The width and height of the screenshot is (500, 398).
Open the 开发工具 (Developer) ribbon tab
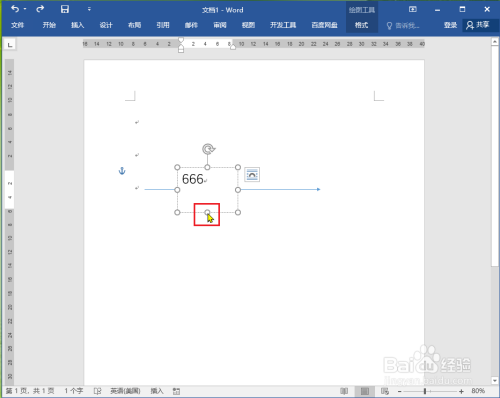coord(283,25)
